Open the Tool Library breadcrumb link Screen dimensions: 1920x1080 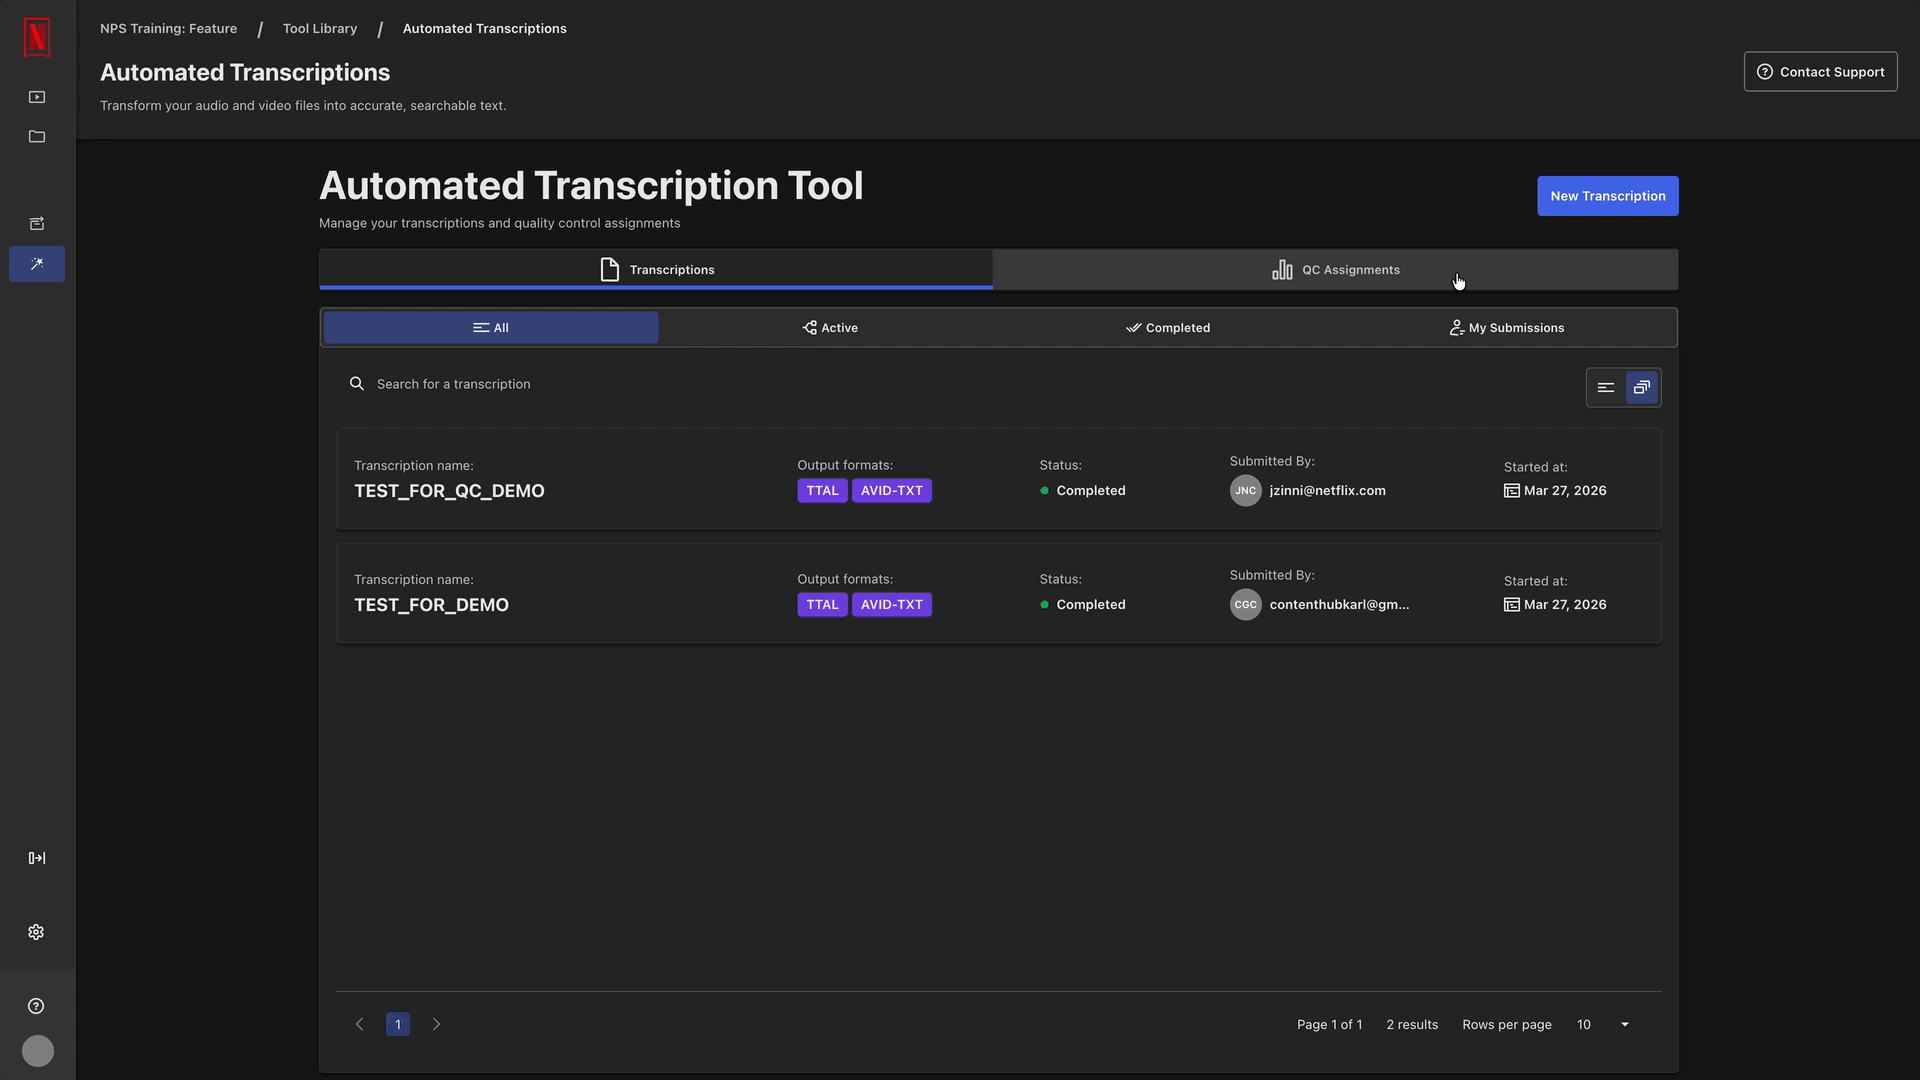pos(320,29)
